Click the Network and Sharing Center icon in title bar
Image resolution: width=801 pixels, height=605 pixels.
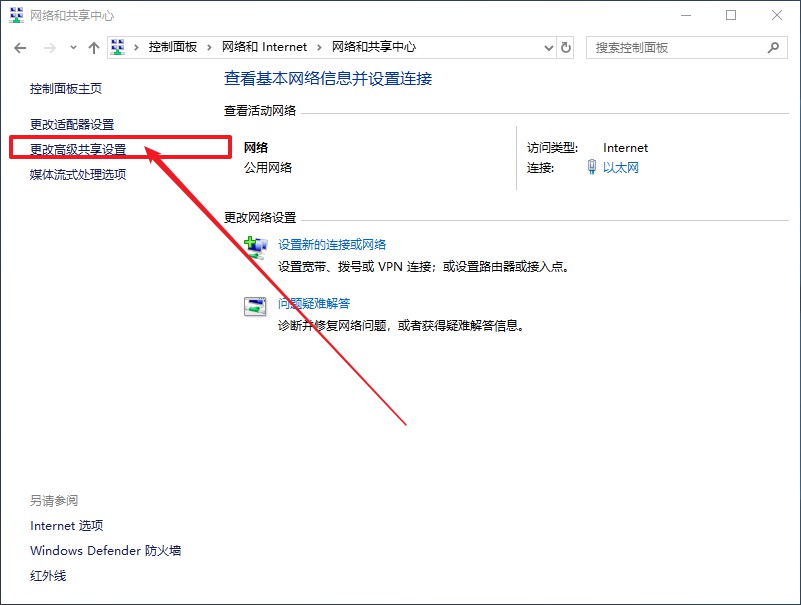(15, 15)
